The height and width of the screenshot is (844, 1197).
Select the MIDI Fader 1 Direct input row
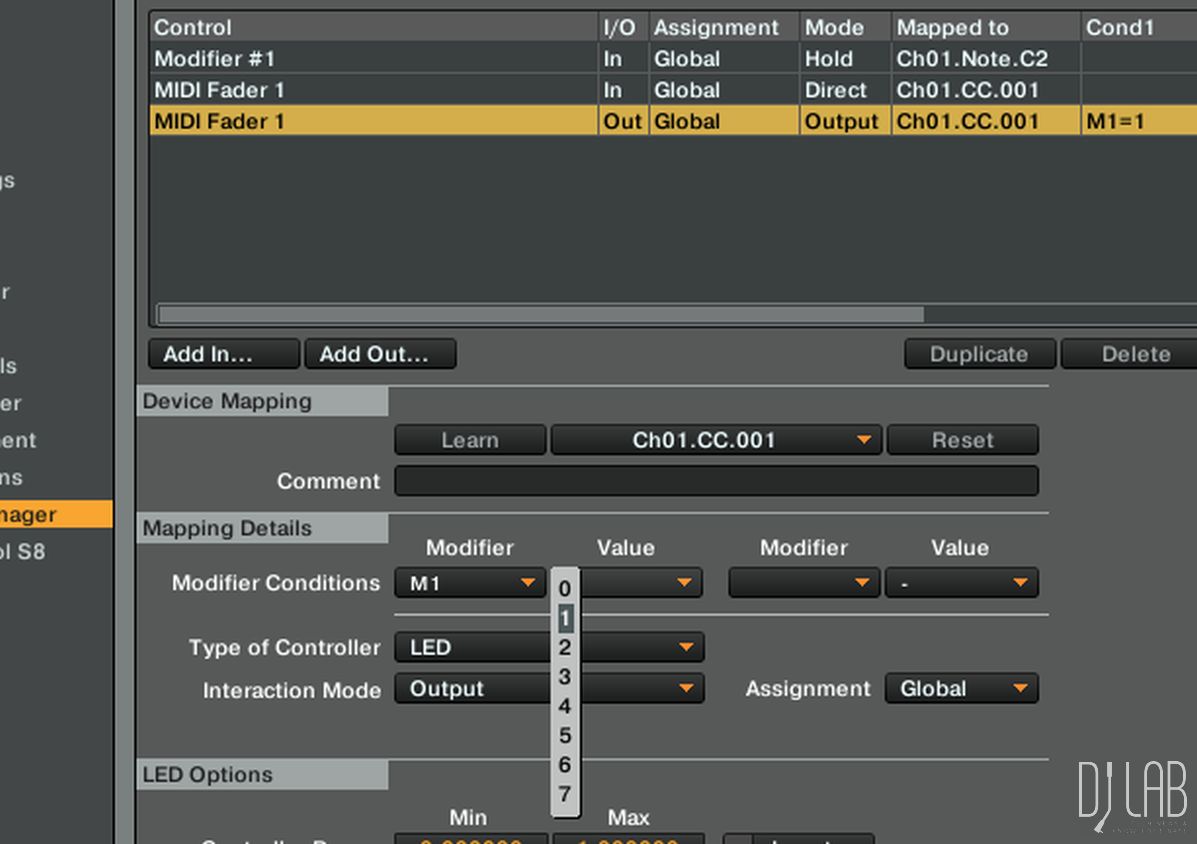[370, 90]
